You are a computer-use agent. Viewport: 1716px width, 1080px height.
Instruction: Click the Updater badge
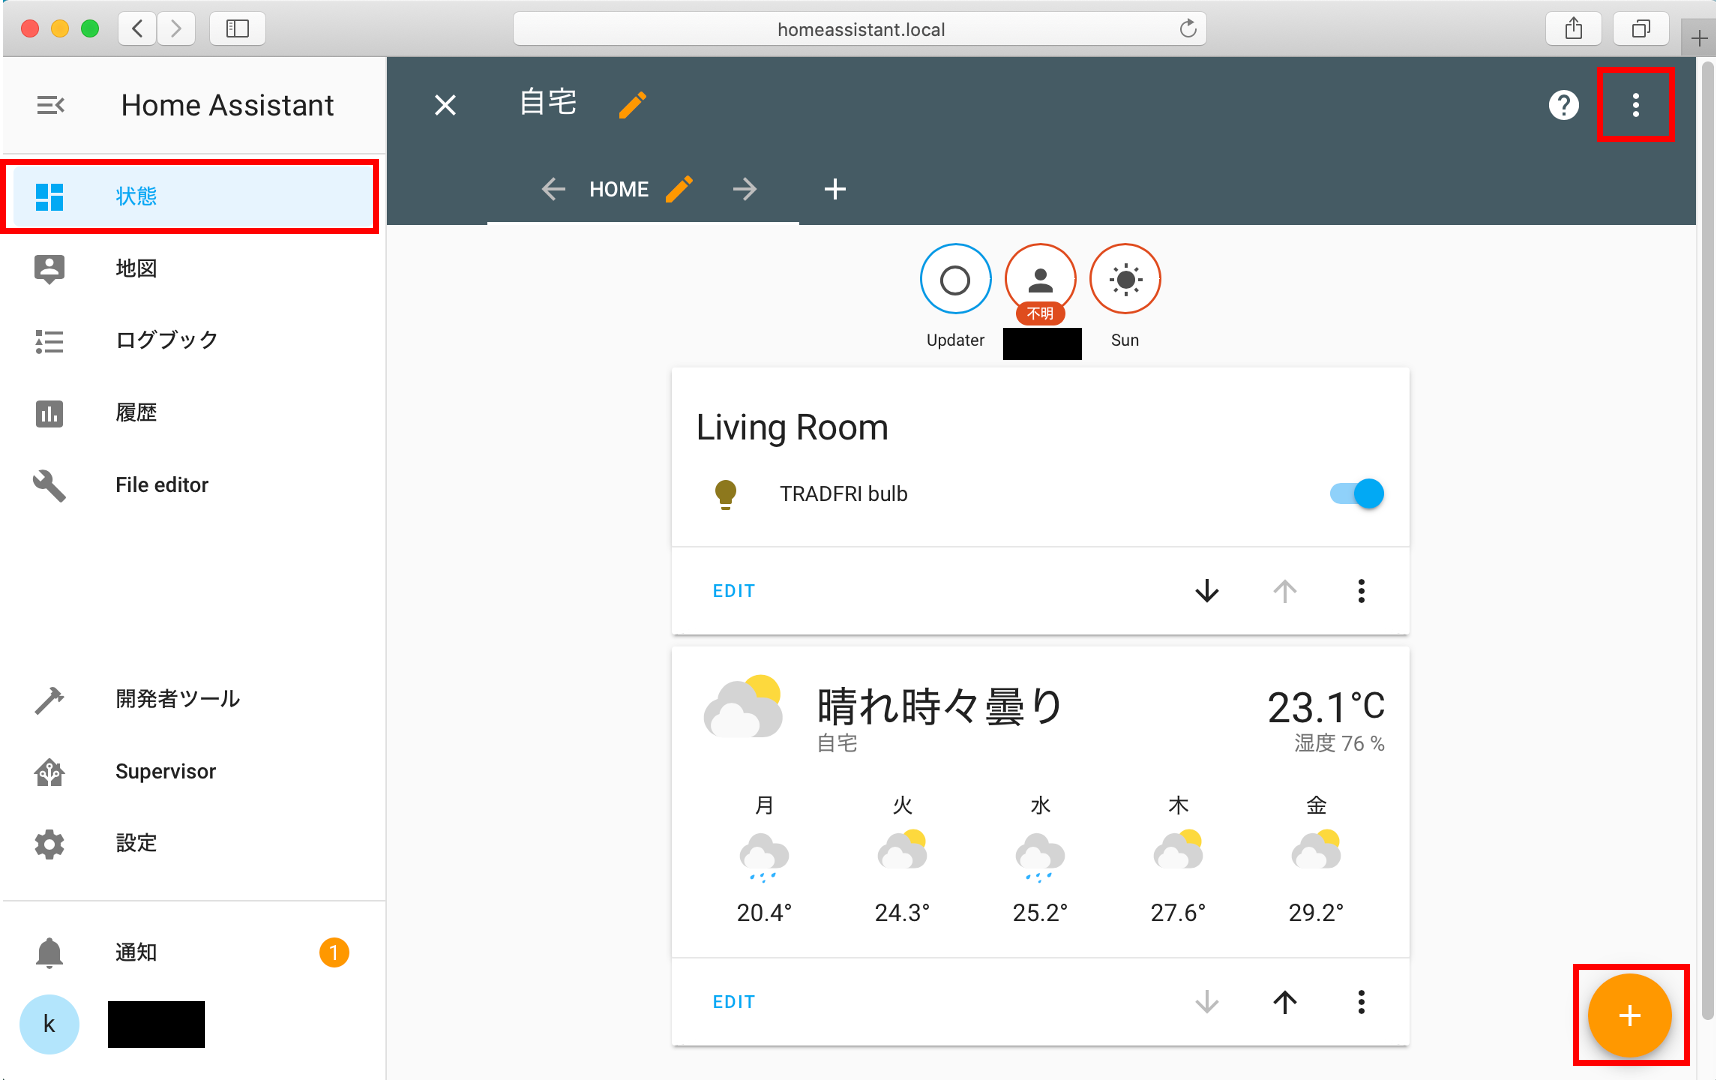(955, 280)
